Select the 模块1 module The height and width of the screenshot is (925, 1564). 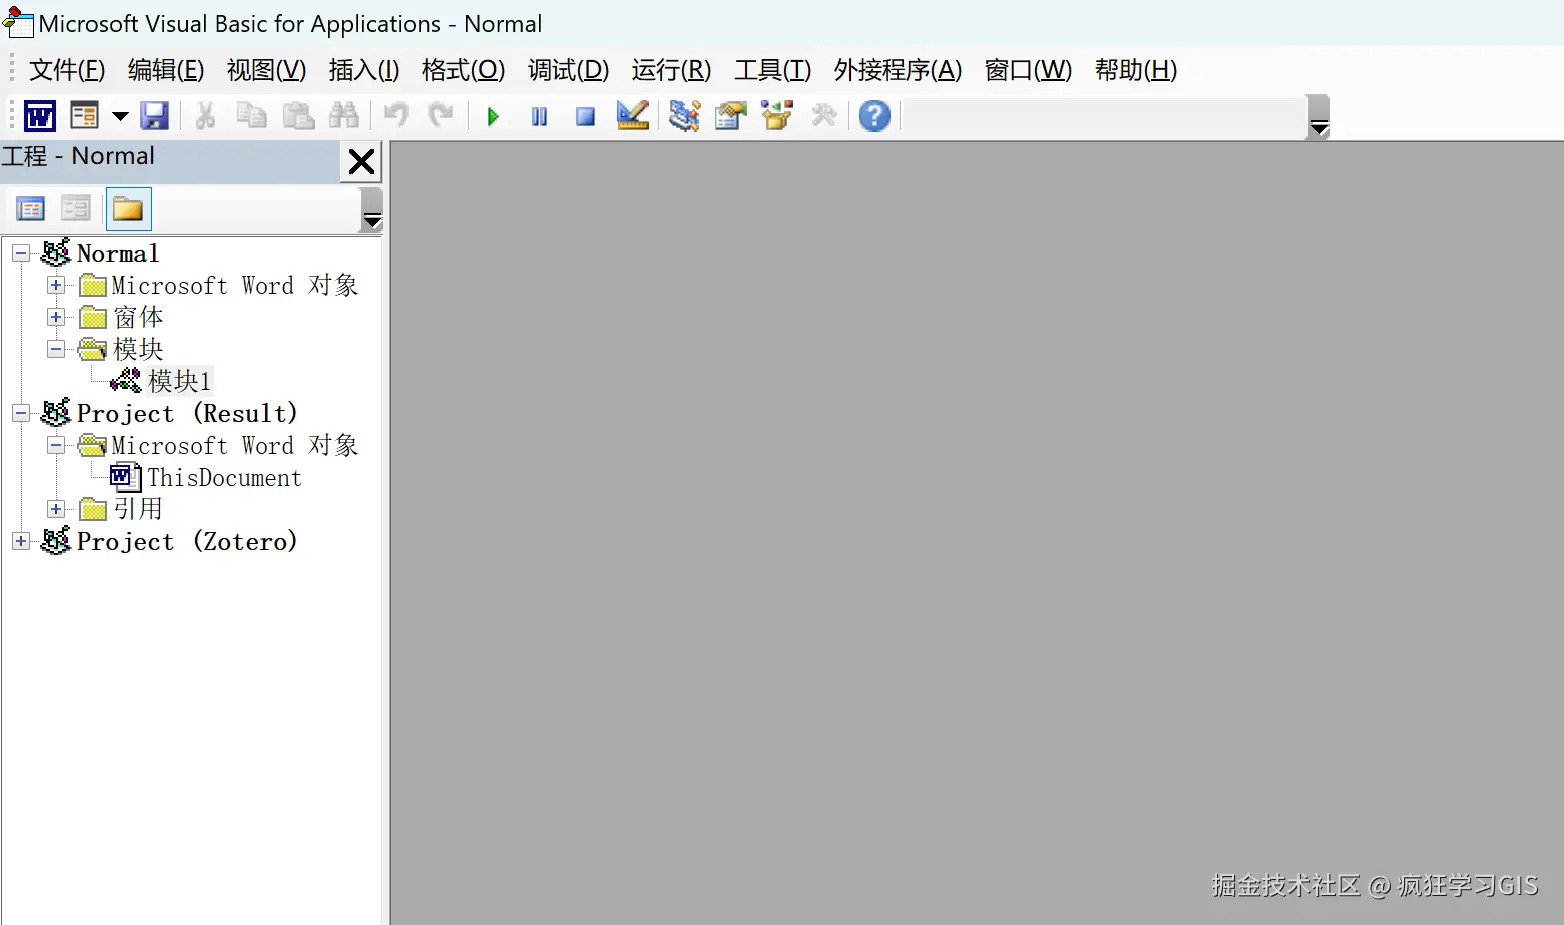pyautogui.click(x=180, y=381)
